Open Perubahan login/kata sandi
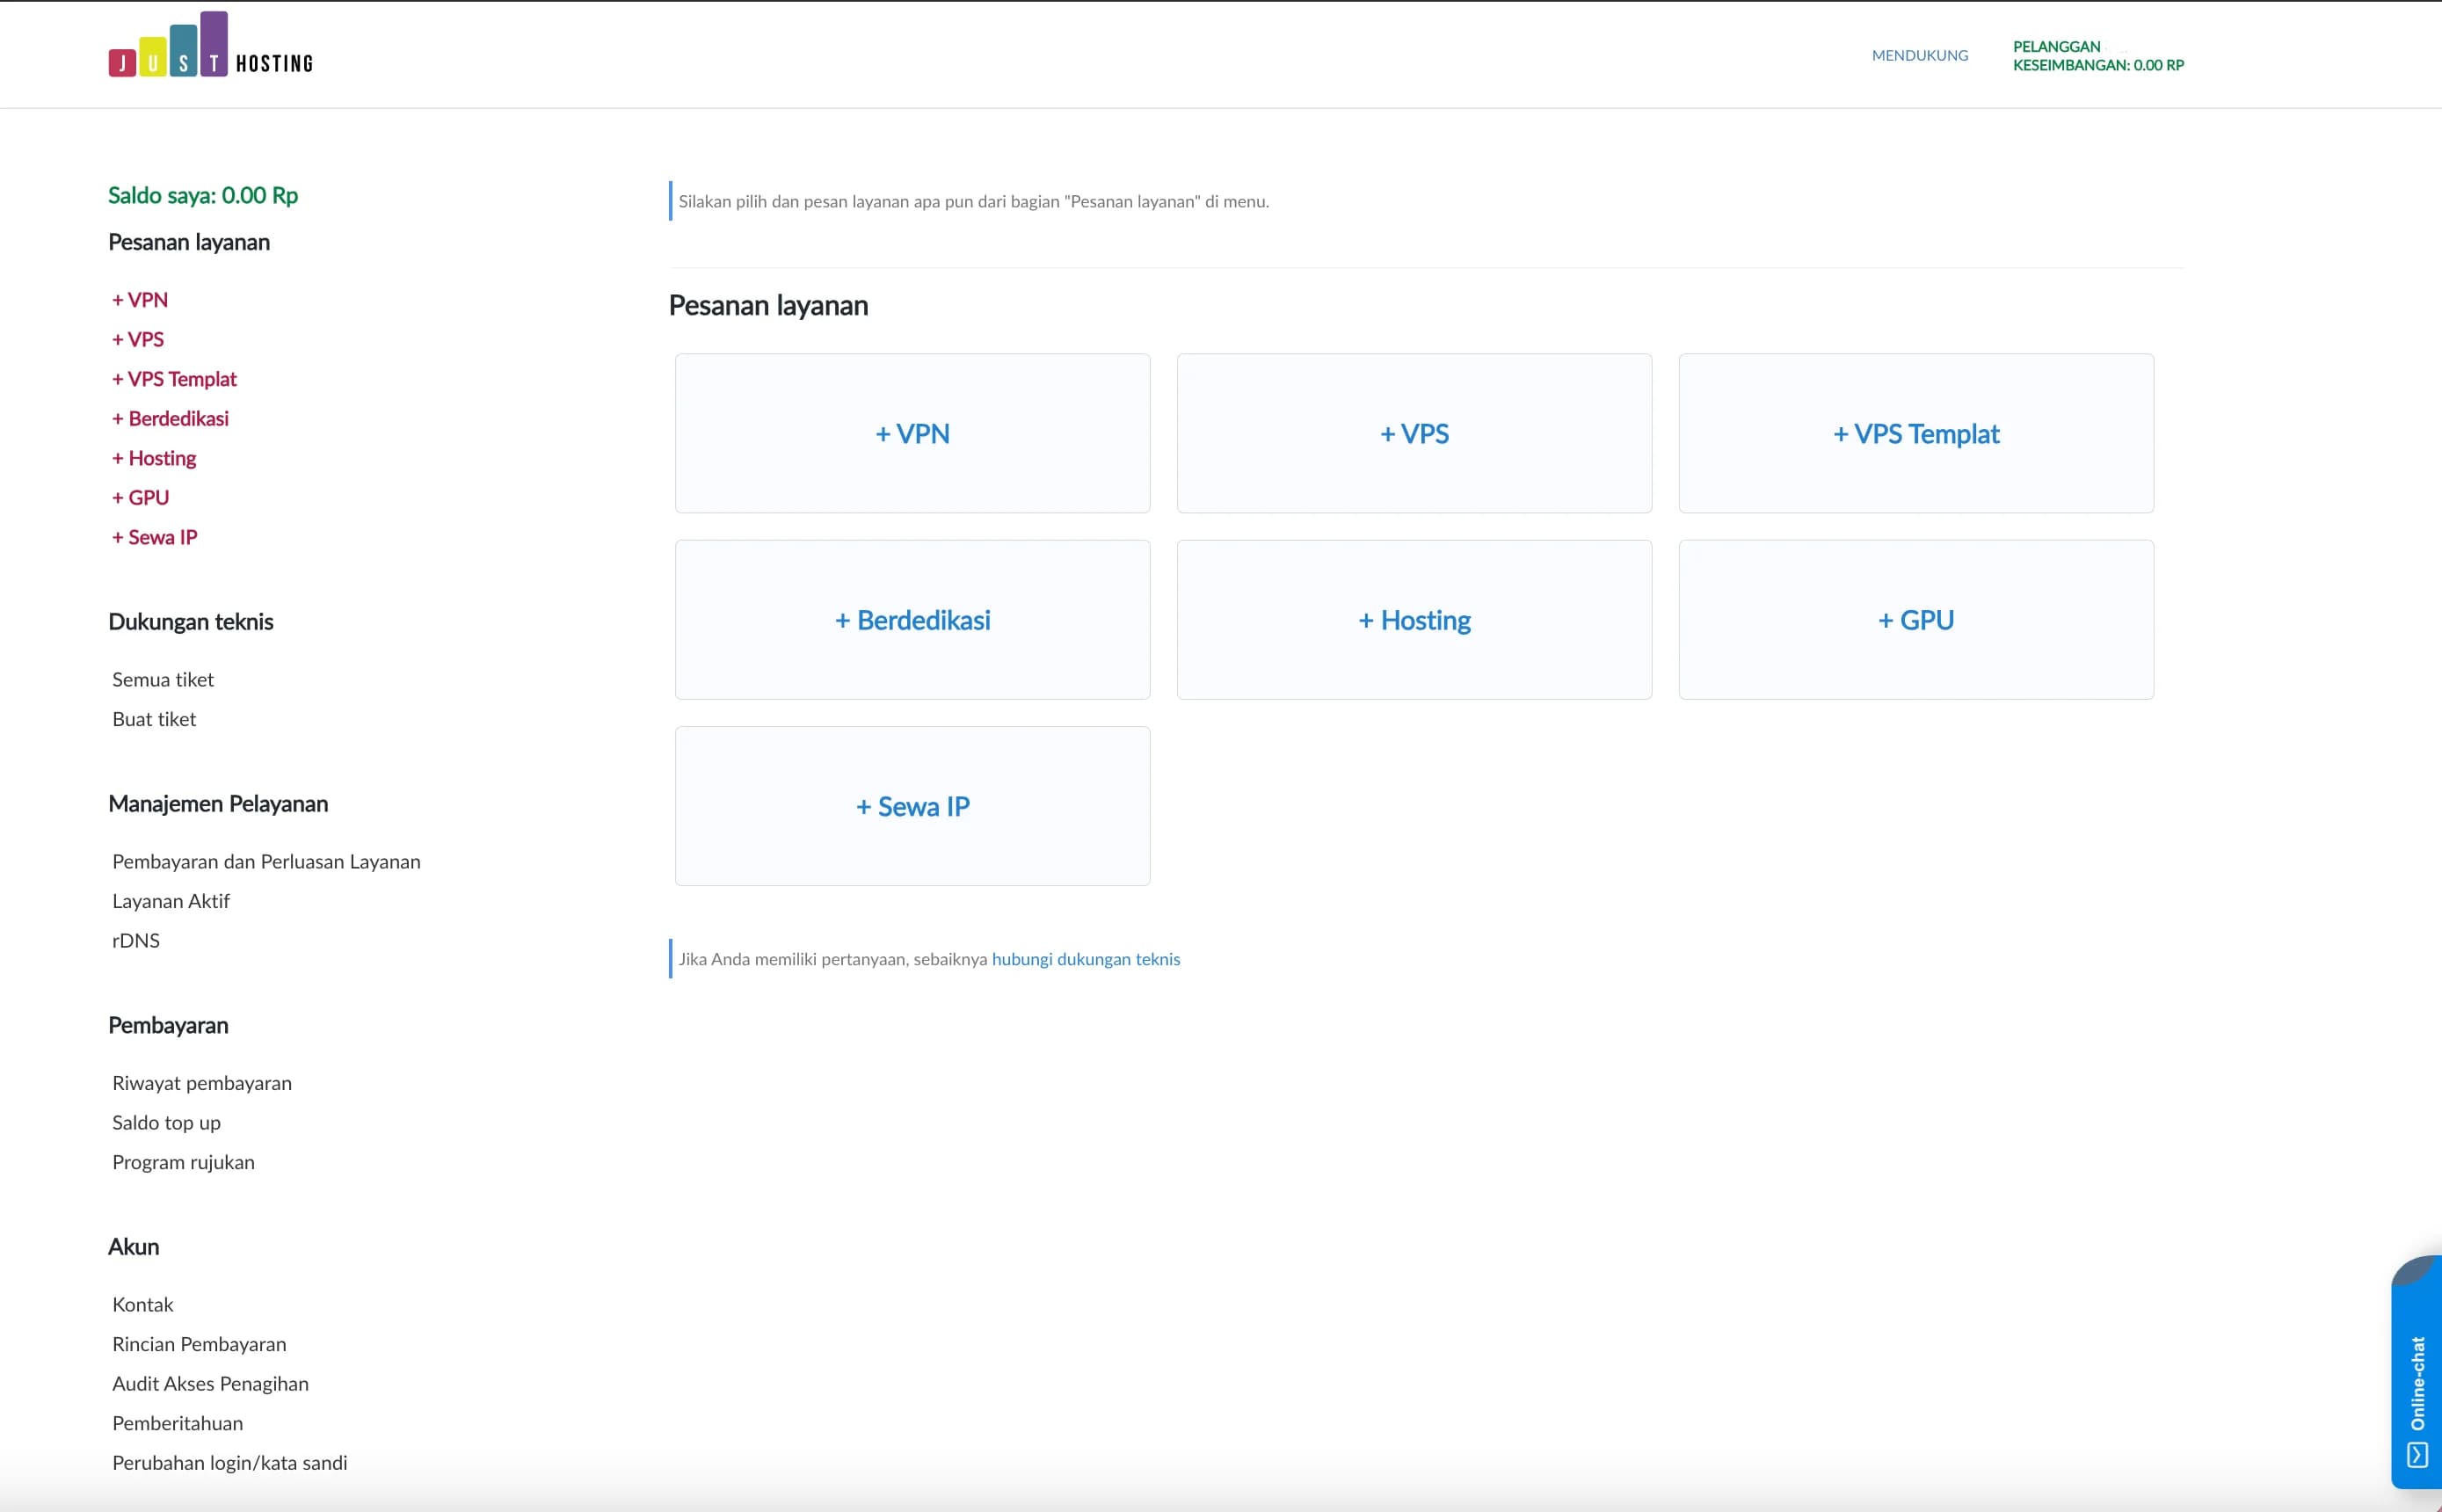Viewport: 2442px width, 1512px height. click(230, 1463)
